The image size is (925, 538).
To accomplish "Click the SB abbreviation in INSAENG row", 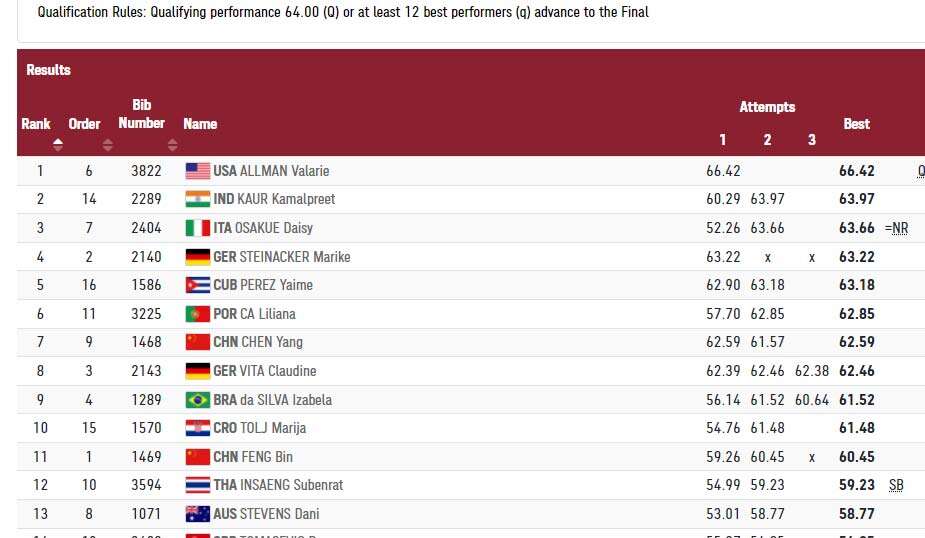I will click(x=896, y=485).
